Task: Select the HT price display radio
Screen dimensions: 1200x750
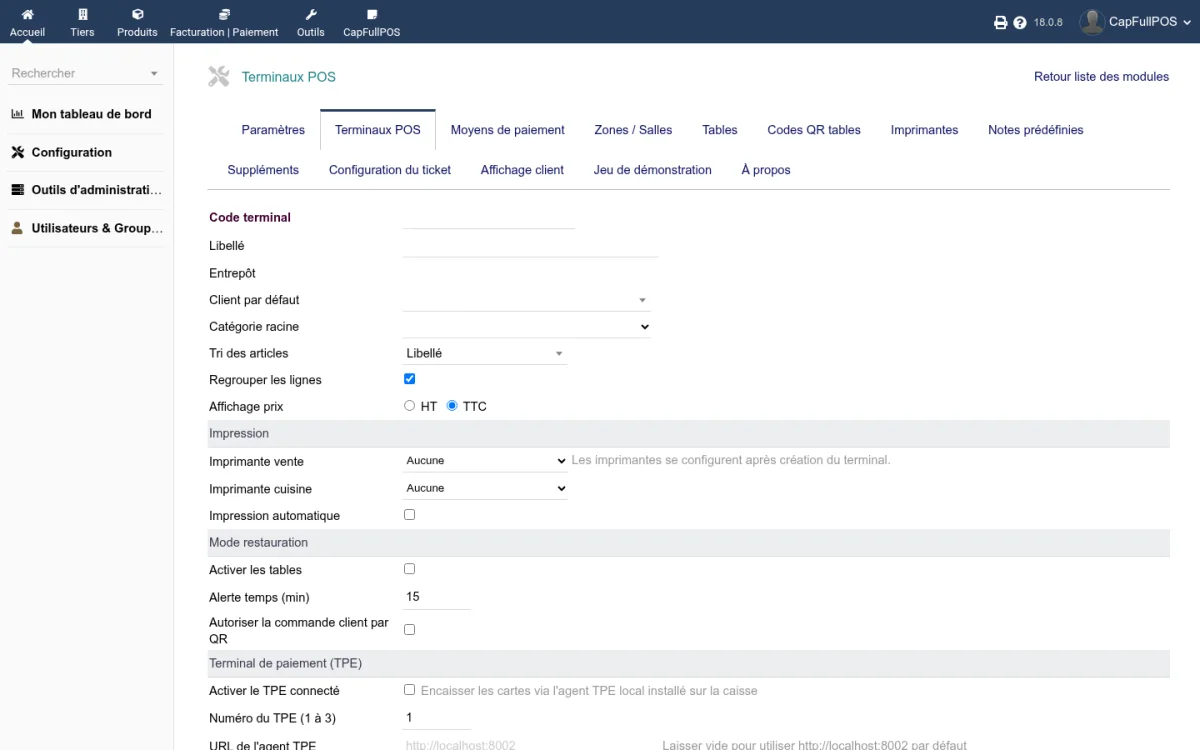Action: (409, 406)
